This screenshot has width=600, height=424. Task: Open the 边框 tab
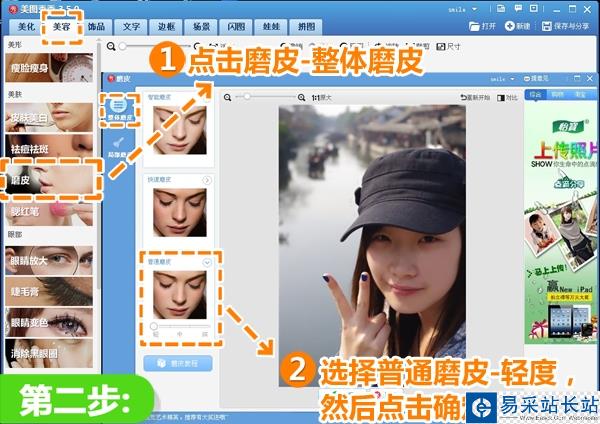tap(166, 26)
